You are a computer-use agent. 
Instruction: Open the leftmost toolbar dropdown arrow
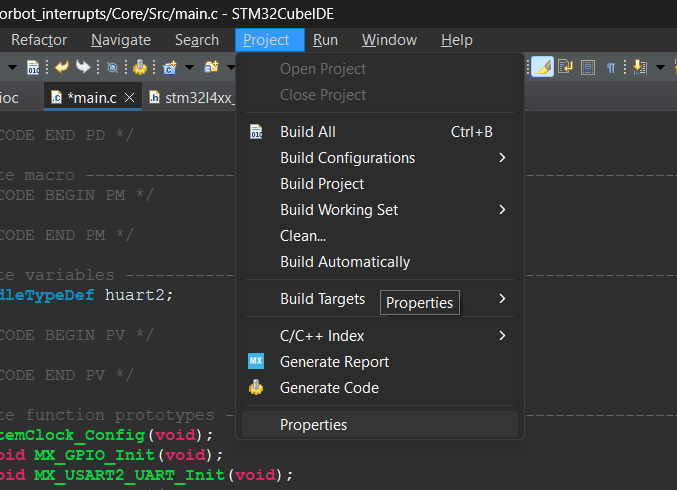click(x=13, y=67)
